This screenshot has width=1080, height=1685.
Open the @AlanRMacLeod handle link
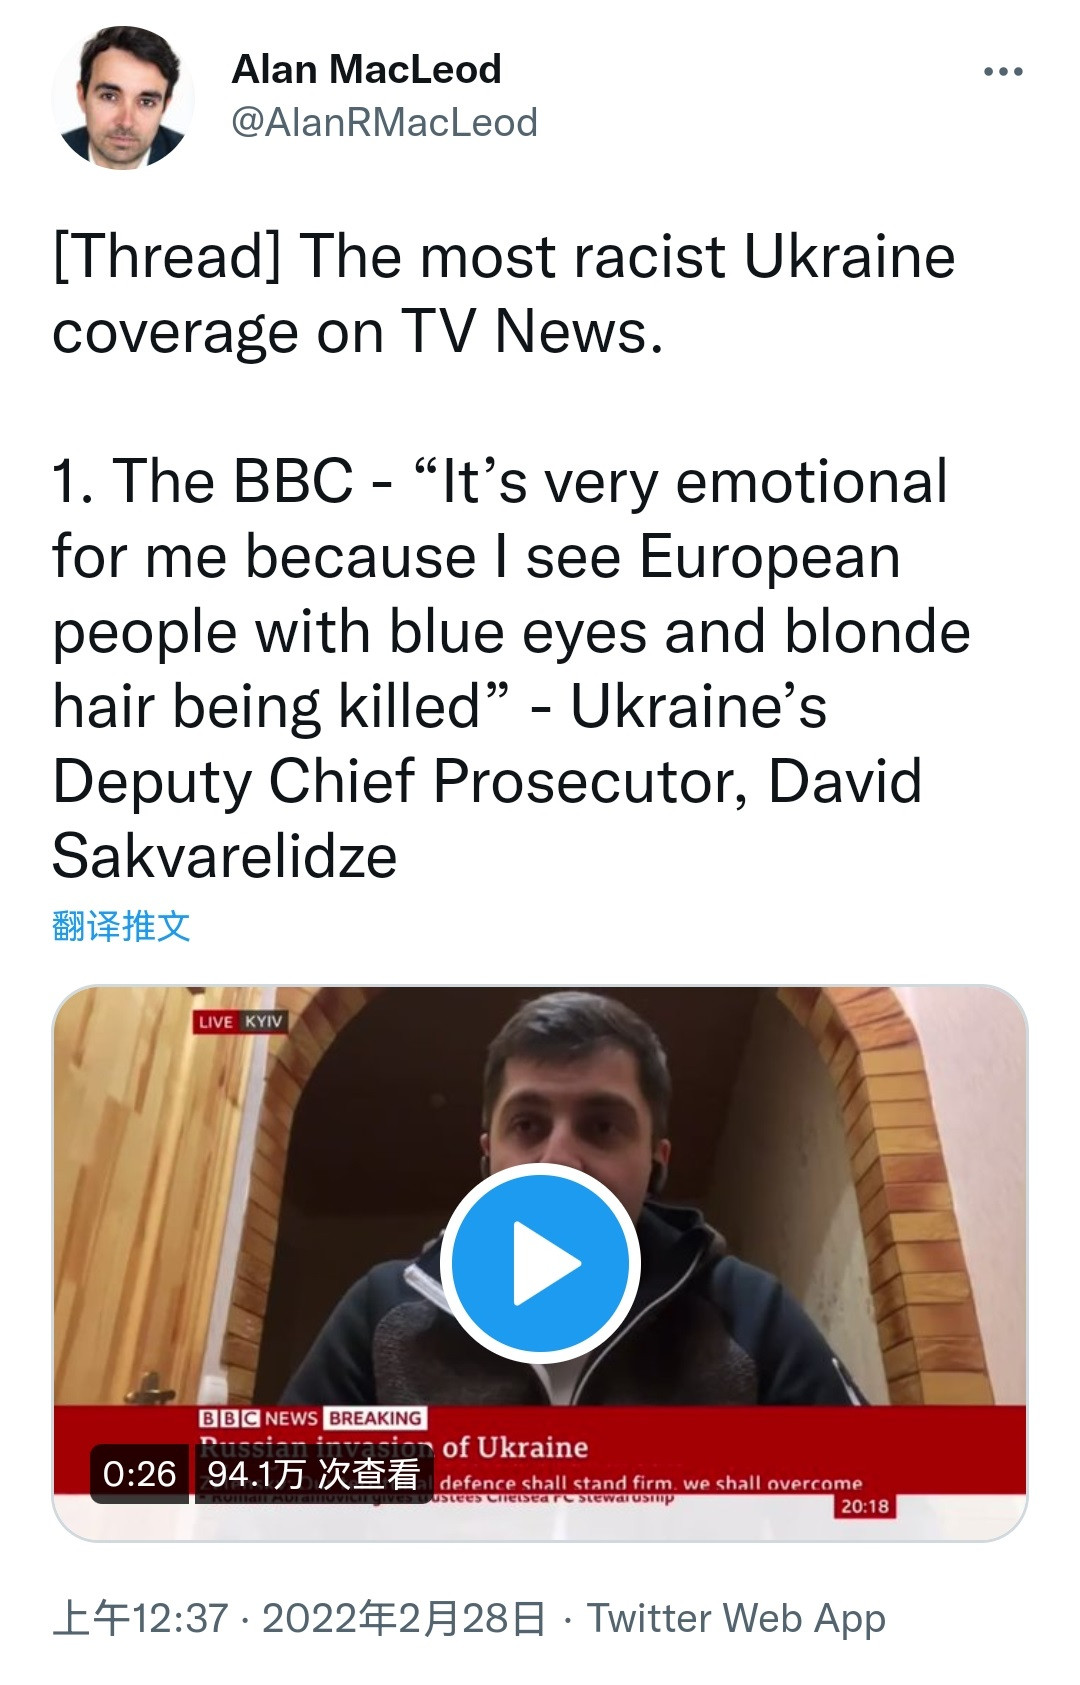[x=384, y=123]
